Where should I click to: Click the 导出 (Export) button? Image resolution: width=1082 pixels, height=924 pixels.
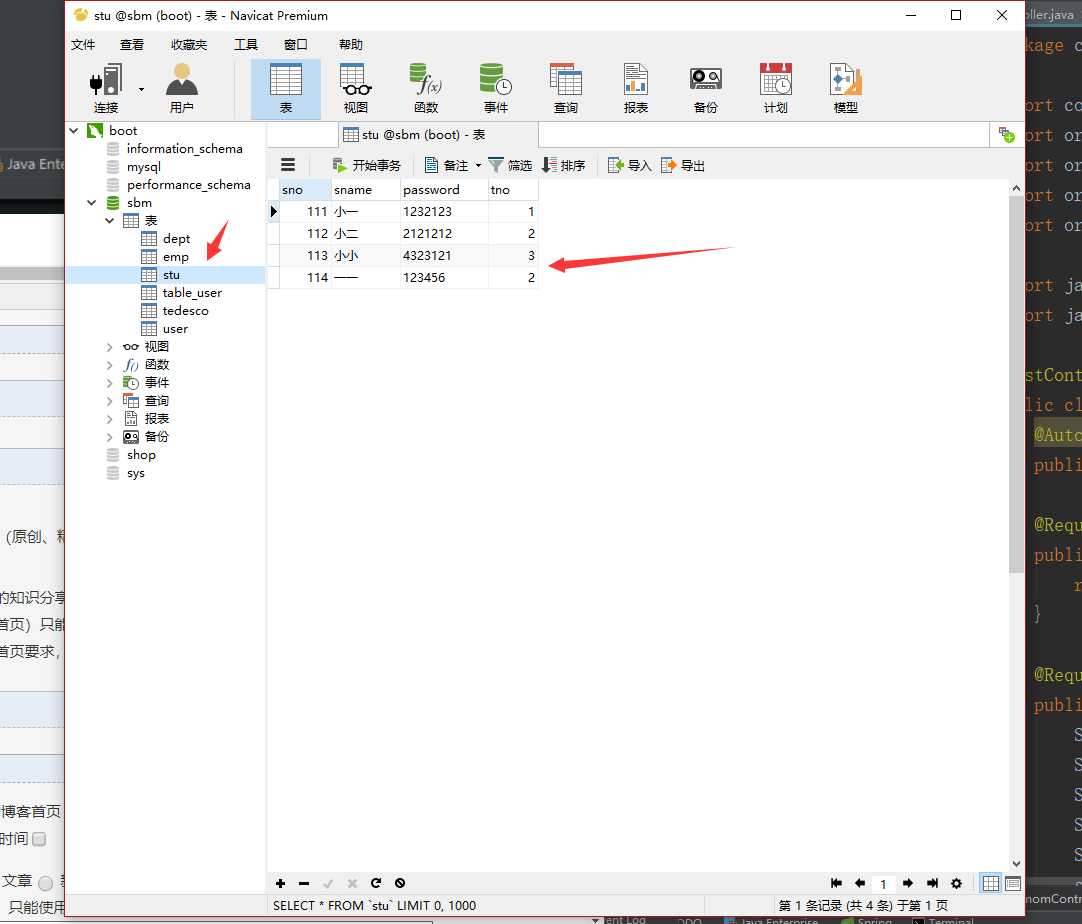[x=682, y=165]
